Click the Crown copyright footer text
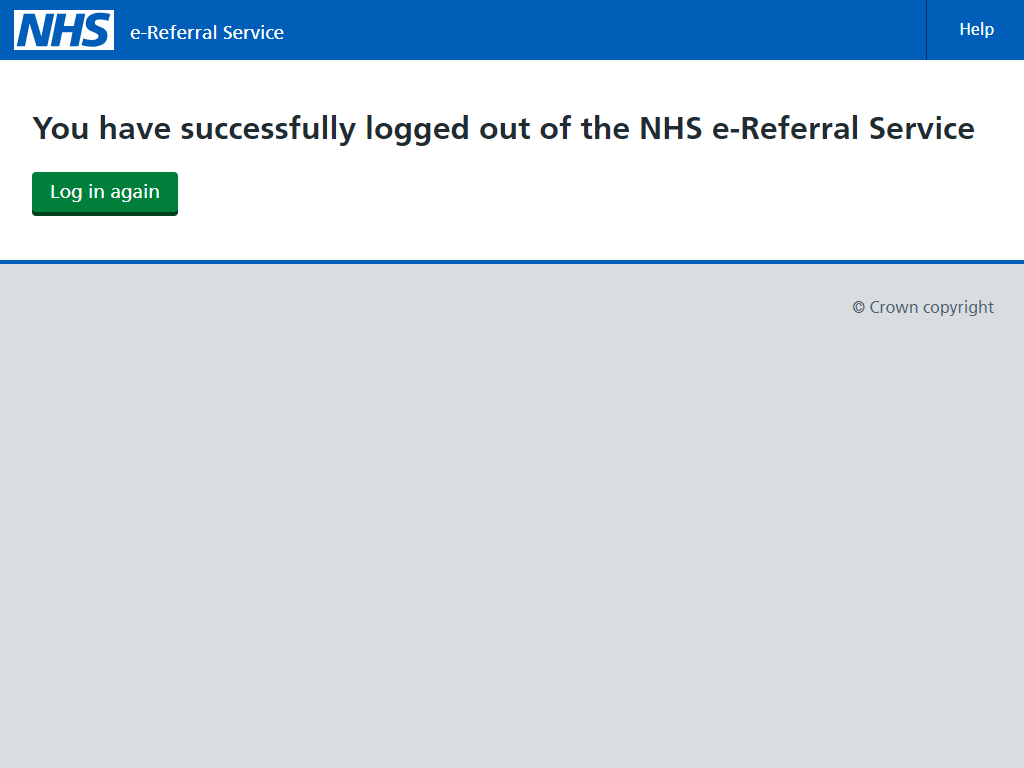 pyautogui.click(x=923, y=308)
